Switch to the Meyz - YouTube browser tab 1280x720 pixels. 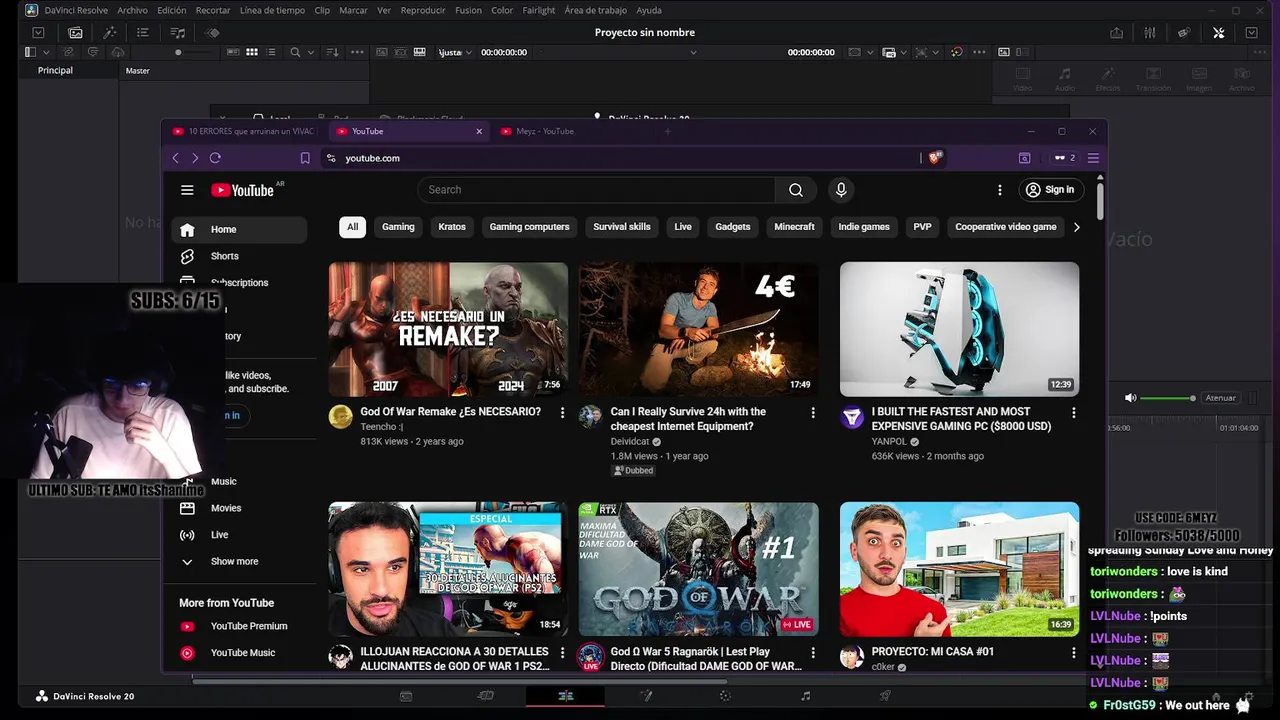[x=545, y=131]
